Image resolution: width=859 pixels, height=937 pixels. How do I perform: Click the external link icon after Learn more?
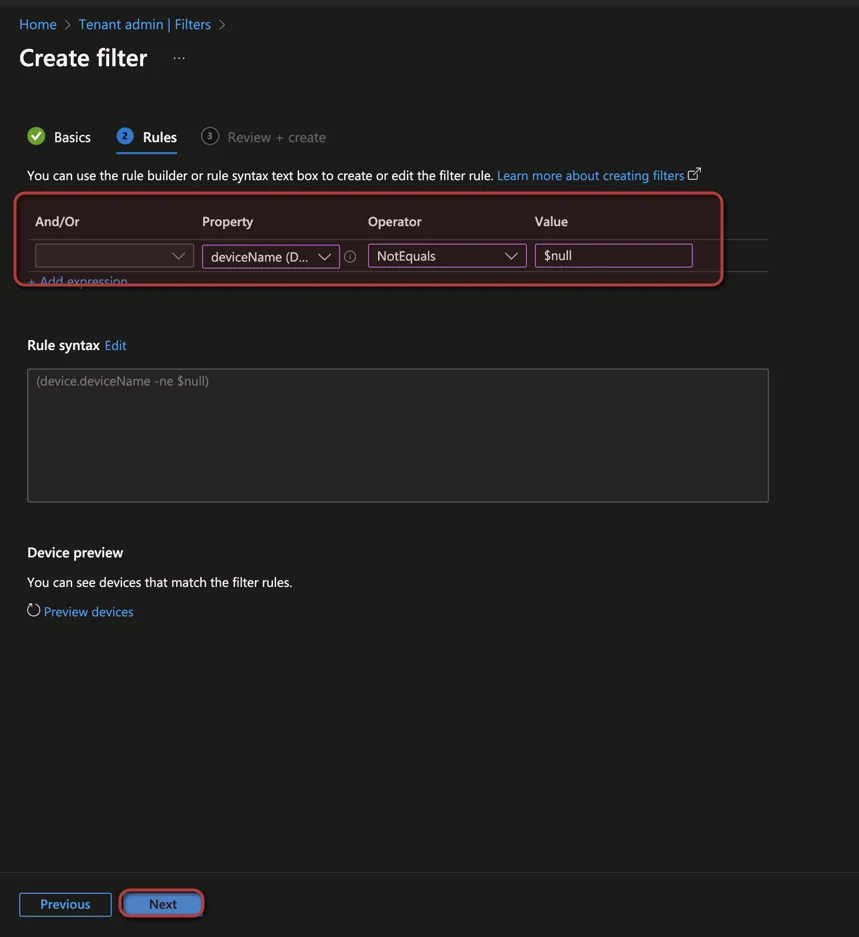(x=694, y=174)
